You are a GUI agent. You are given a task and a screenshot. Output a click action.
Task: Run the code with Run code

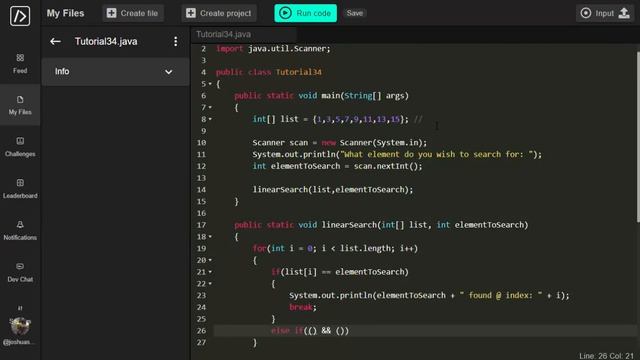(305, 13)
